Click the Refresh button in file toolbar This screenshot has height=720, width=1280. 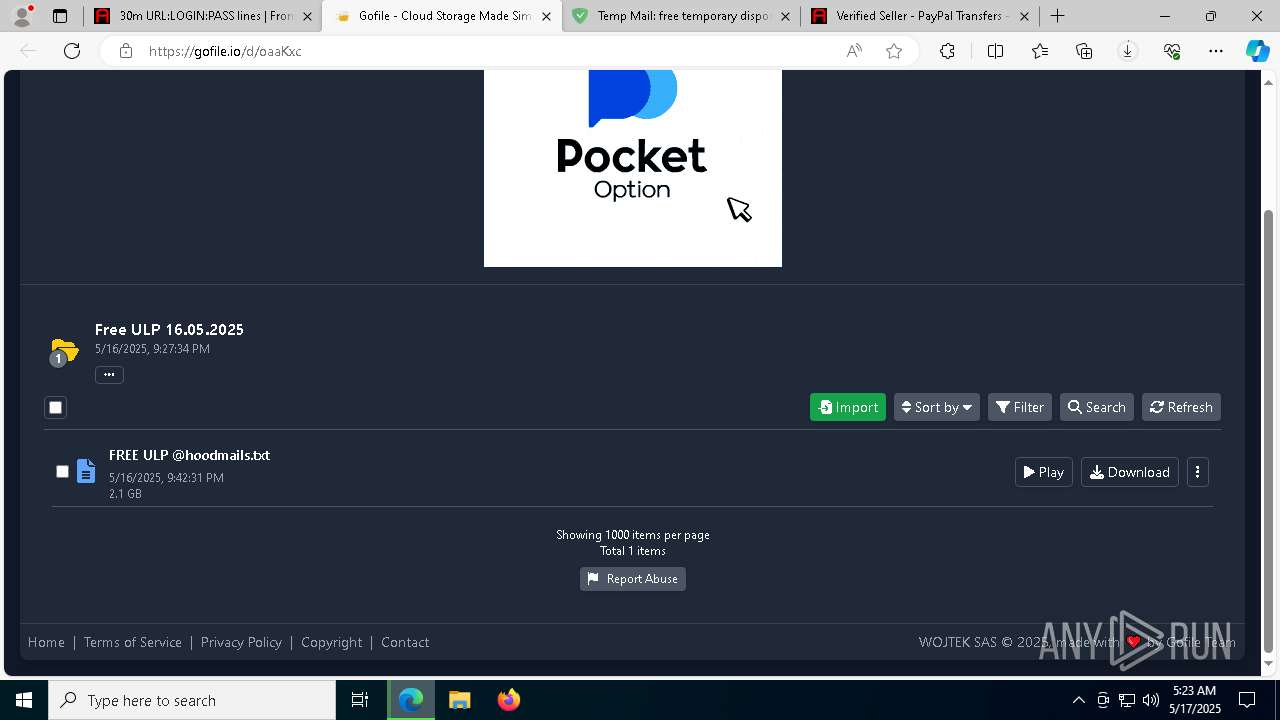(1181, 407)
